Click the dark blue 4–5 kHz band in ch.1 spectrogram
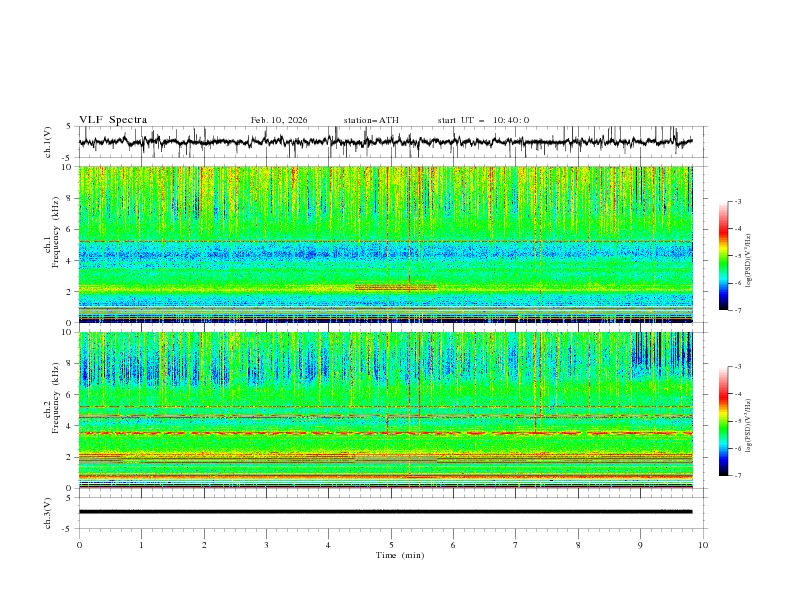792x612 pixels. [x=385, y=251]
